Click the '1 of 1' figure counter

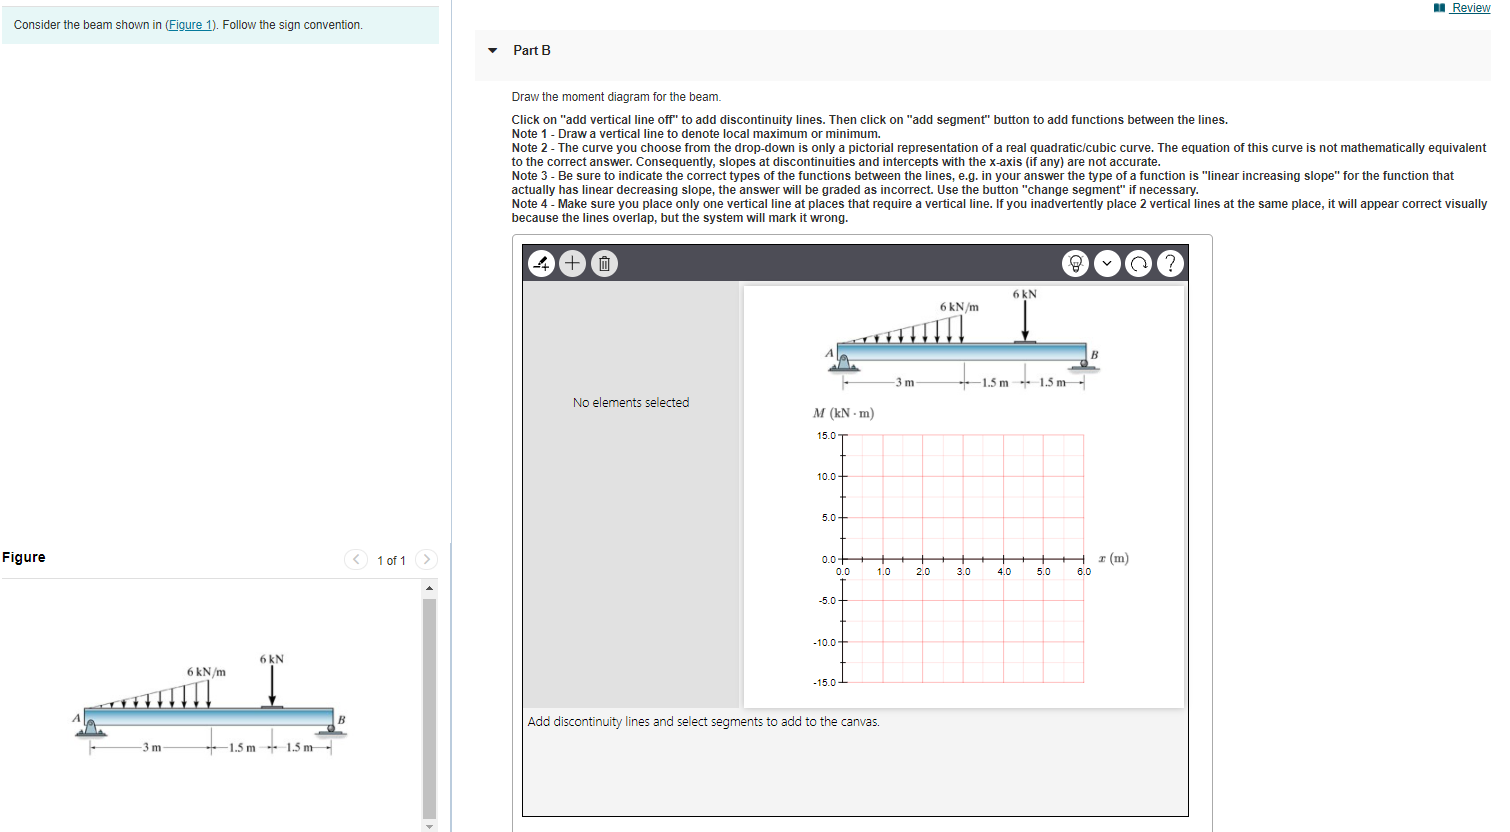(391, 561)
